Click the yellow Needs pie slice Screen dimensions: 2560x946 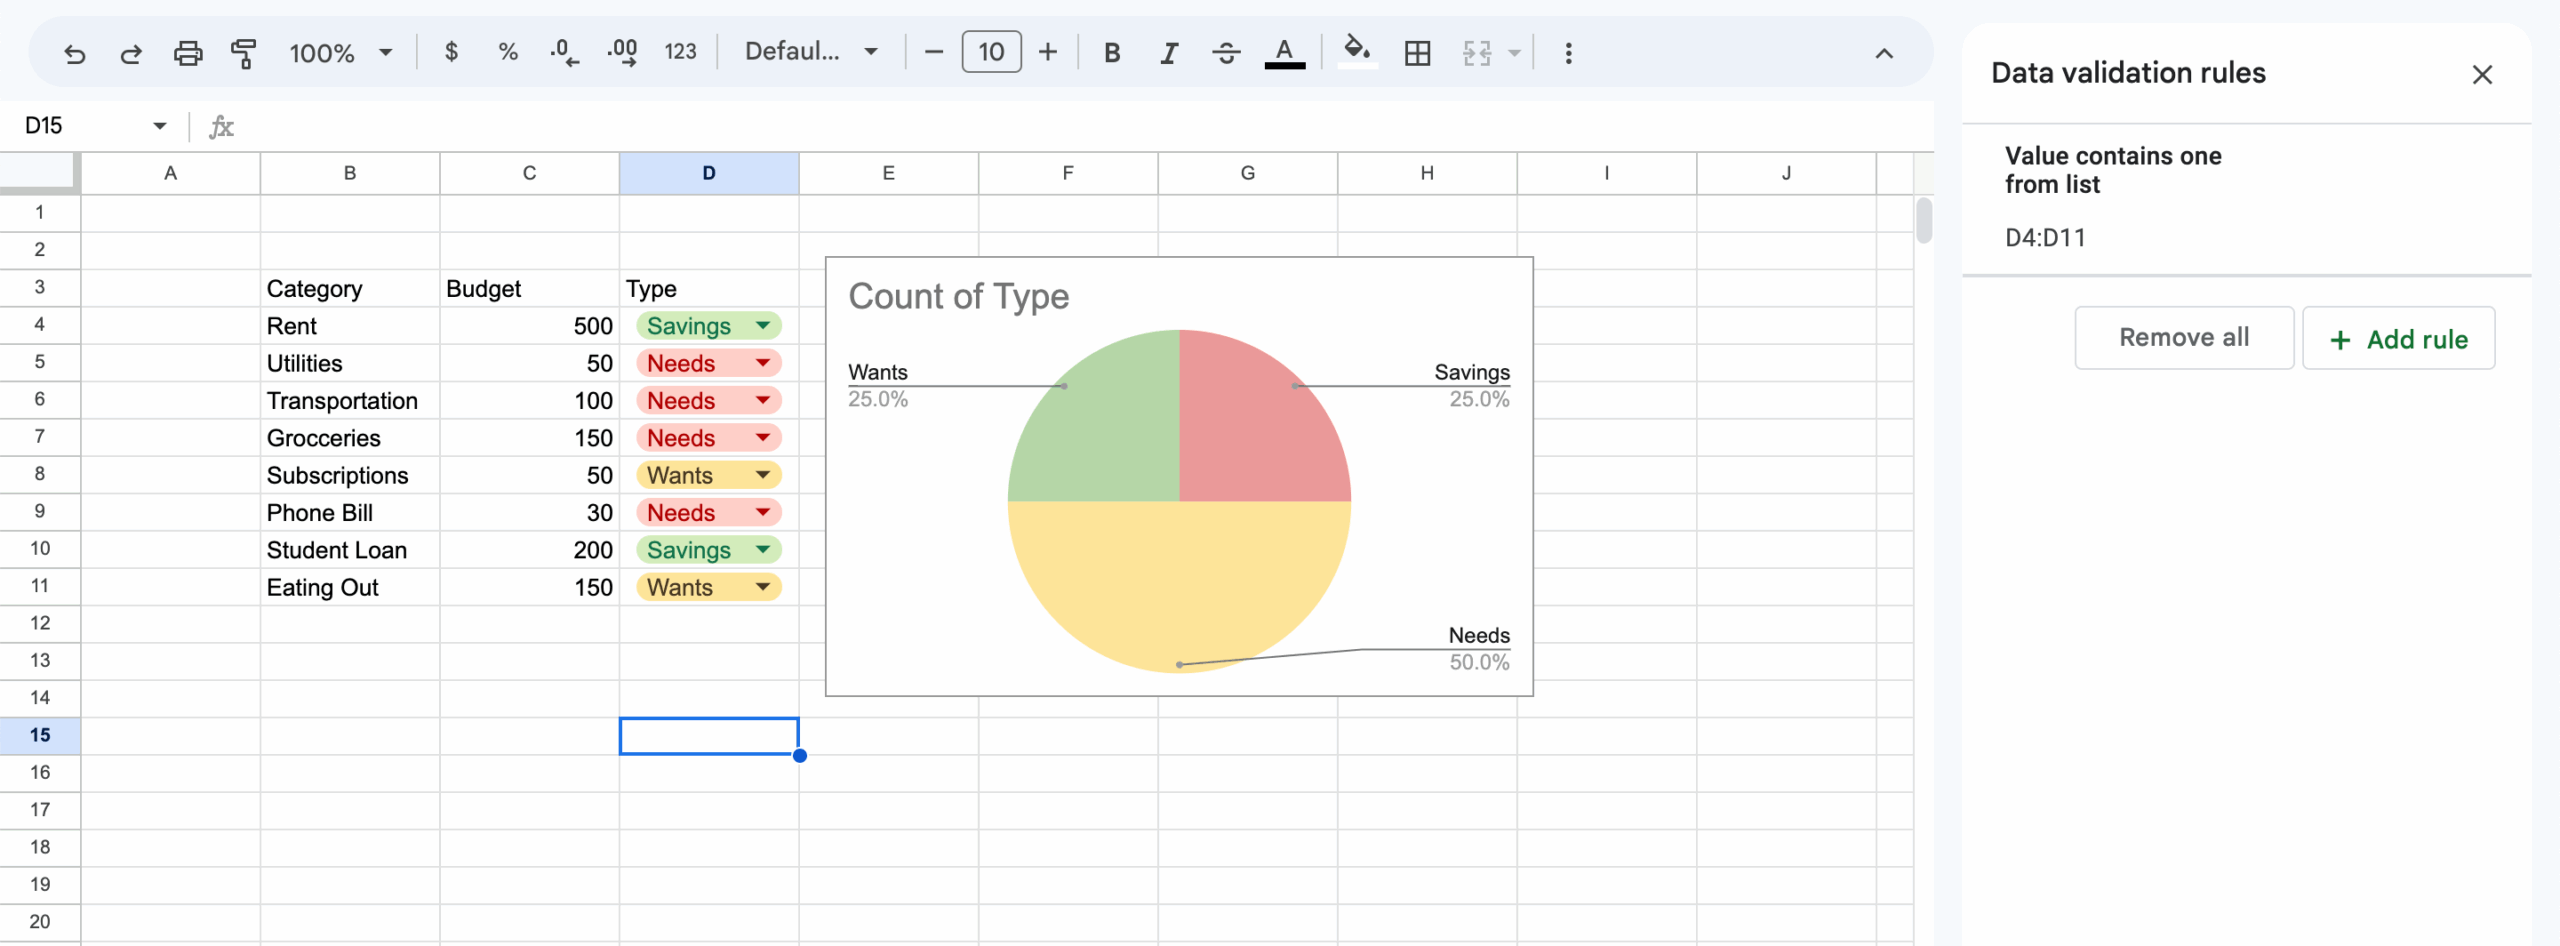[1180, 585]
